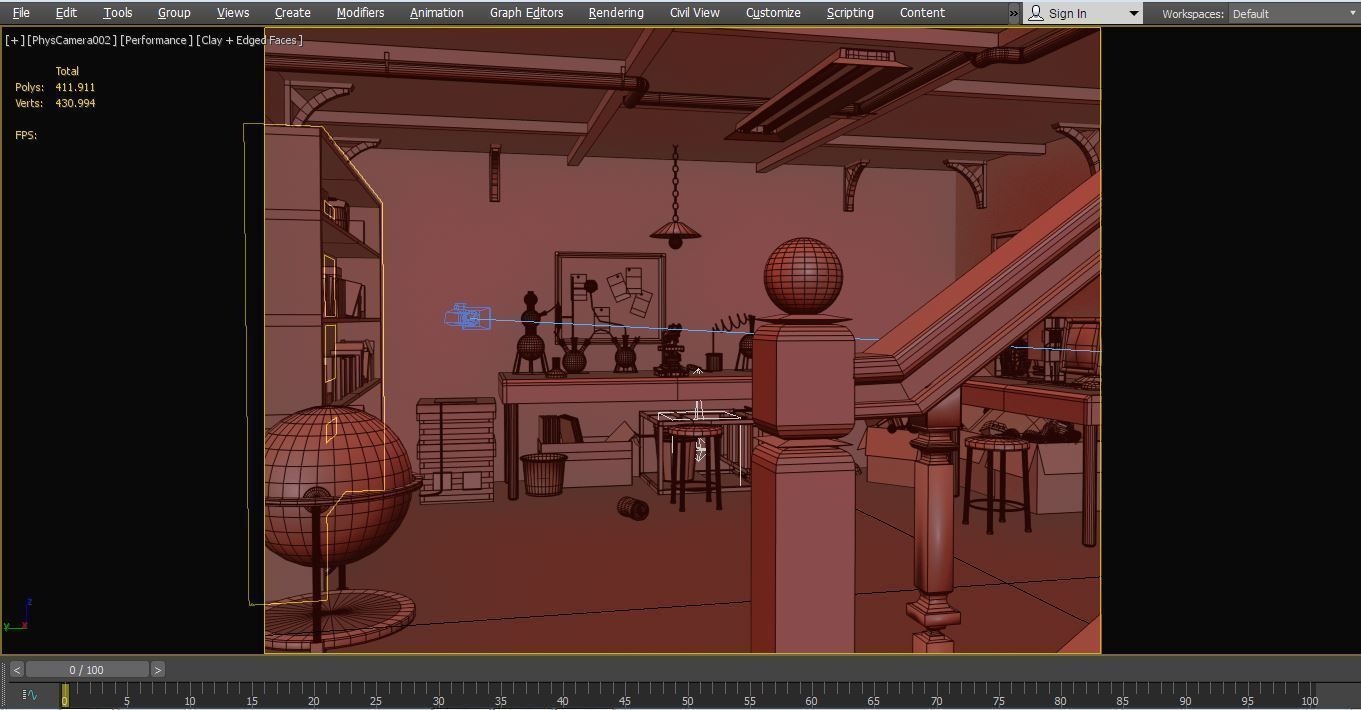Open the Animation menu
The width and height of the screenshot is (1361, 710).
click(x=436, y=12)
